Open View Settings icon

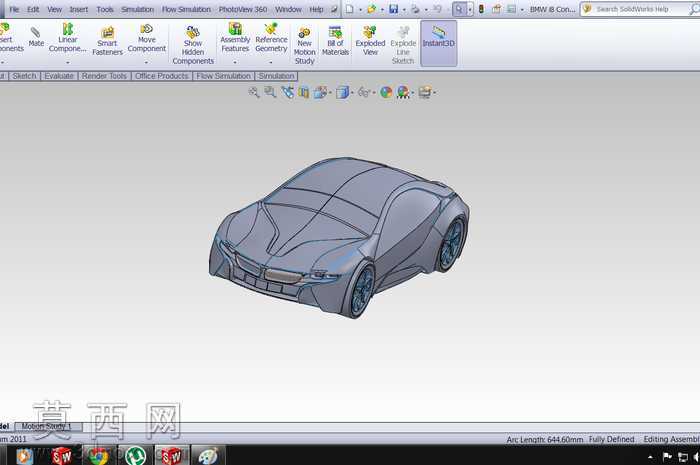(425, 92)
